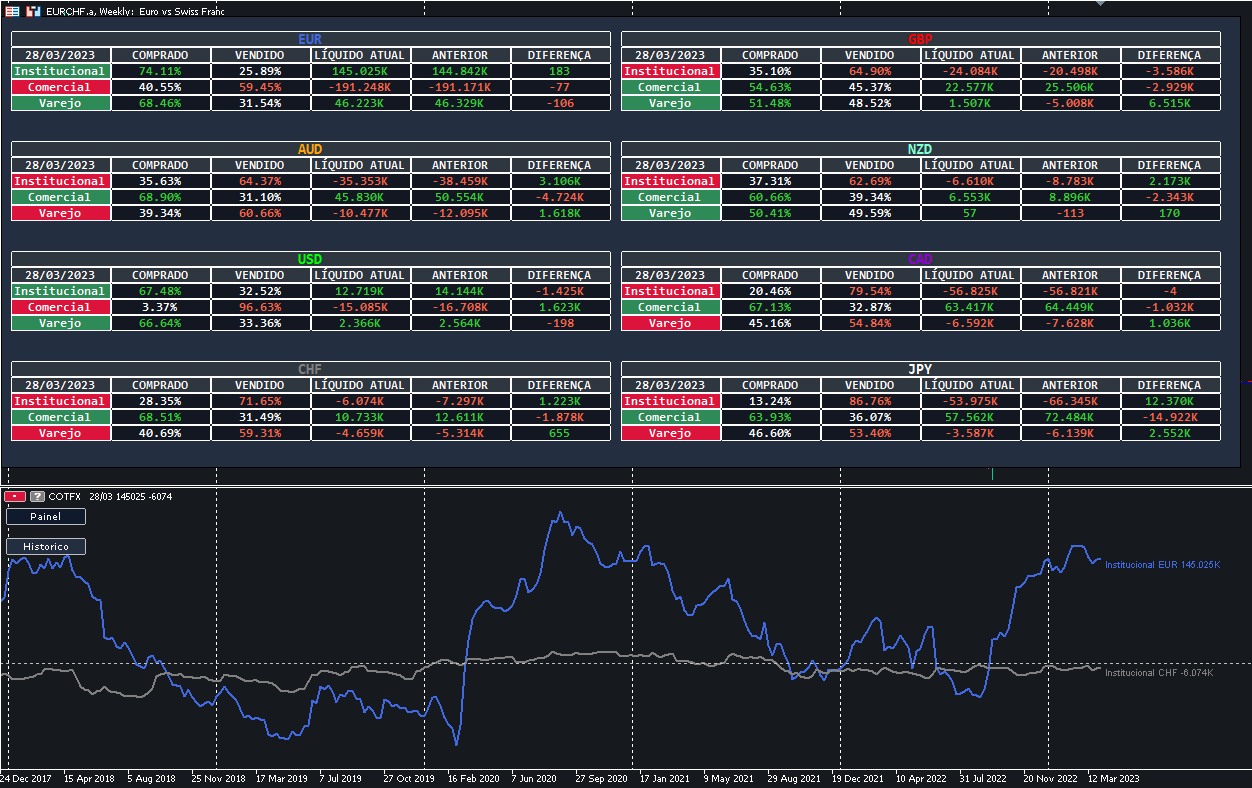Viewport: 1252px width, 788px height.
Task: Click the red Varejo label in CAD table
Action: [669, 323]
